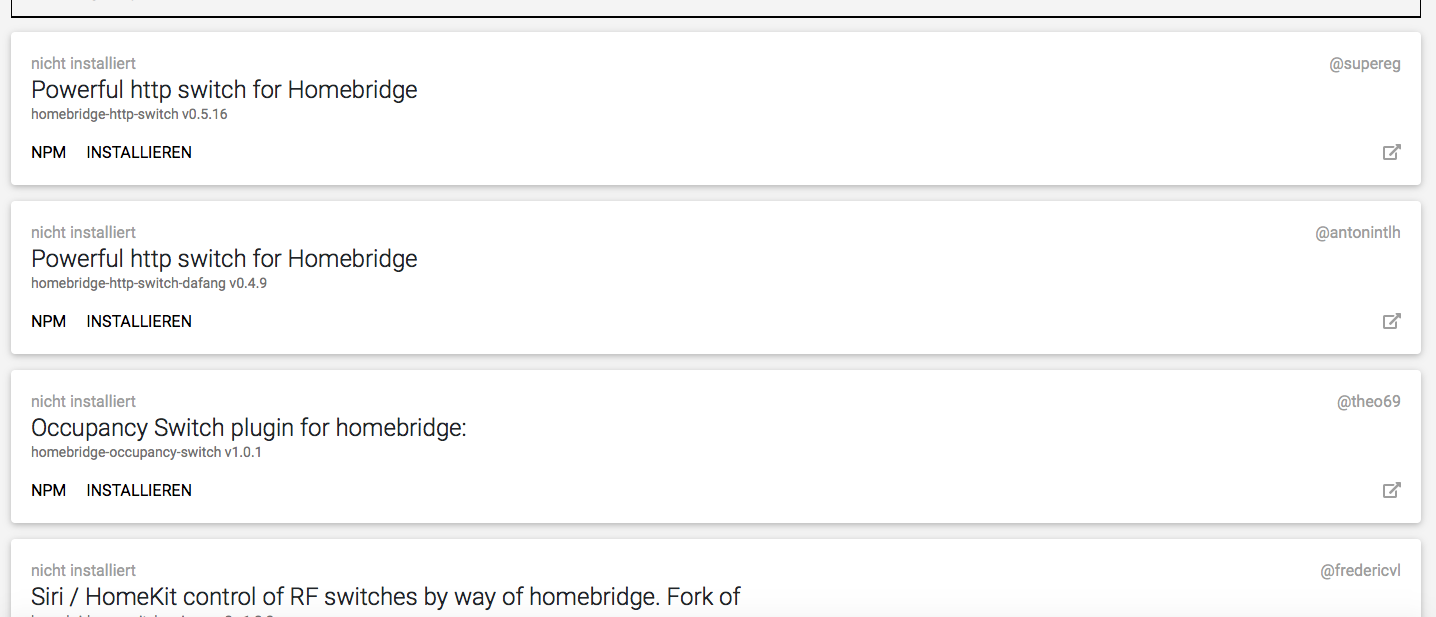
Task: Click NPM button for homebridge-http-switch-dafang
Action: (x=48, y=322)
